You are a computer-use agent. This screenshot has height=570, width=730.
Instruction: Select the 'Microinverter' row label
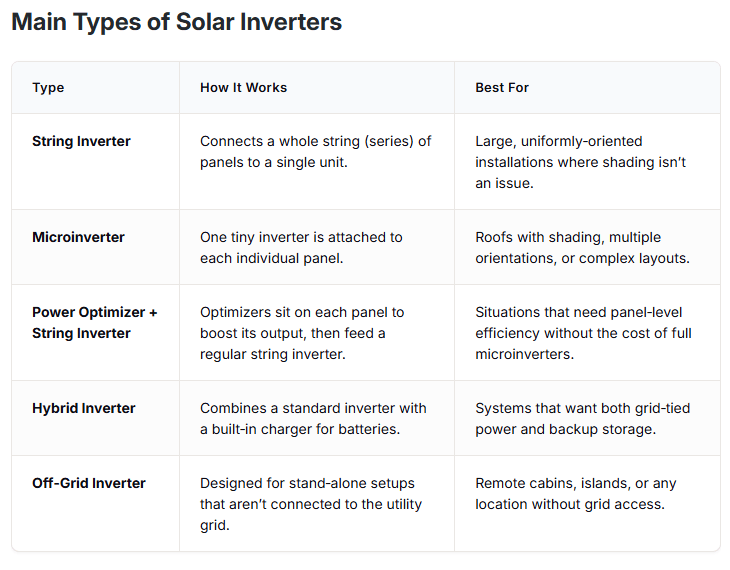coord(79,238)
